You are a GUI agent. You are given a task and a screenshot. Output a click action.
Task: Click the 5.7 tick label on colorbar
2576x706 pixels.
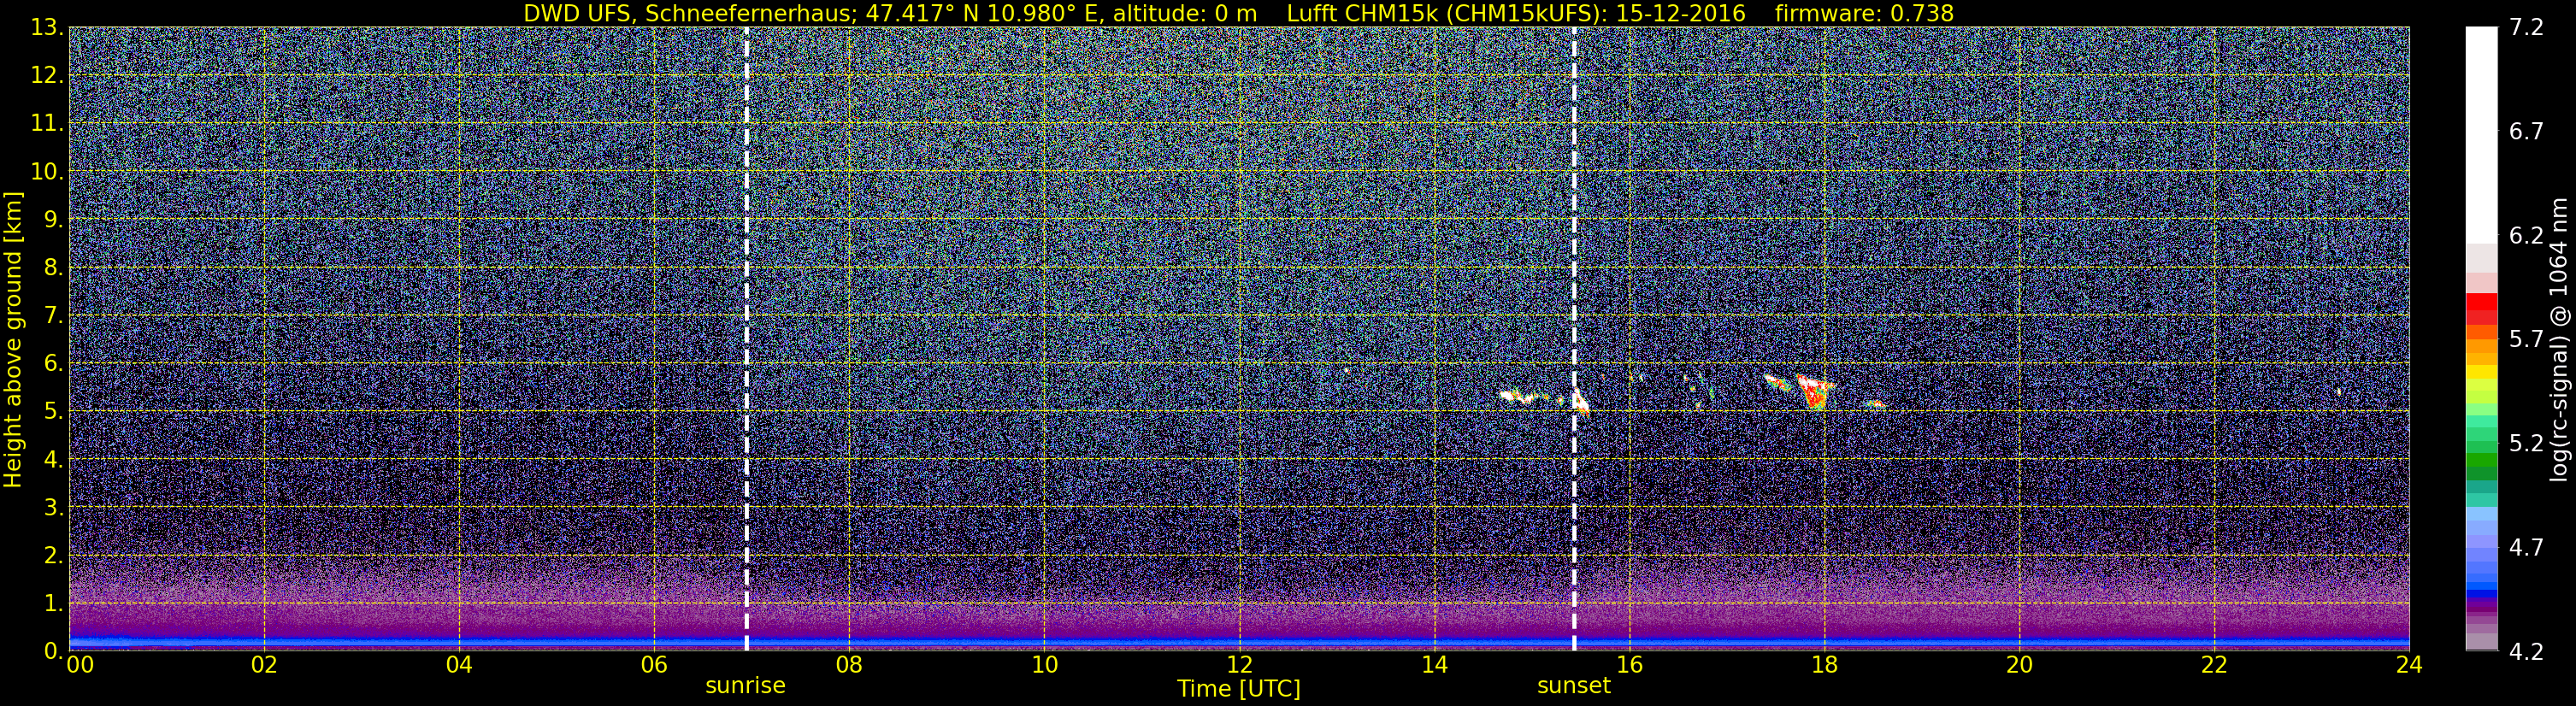pyautogui.click(x=2526, y=340)
